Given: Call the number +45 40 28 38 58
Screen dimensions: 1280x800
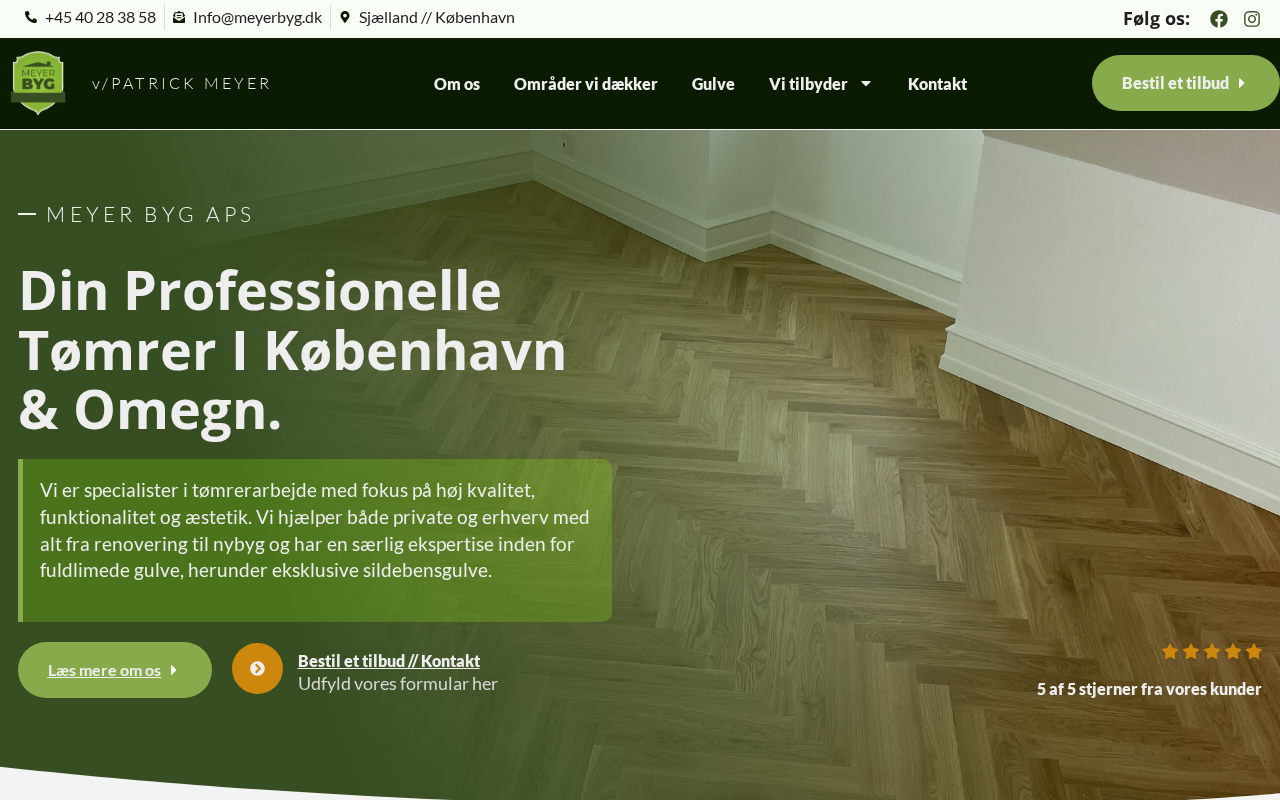Looking at the screenshot, I should (100, 17).
